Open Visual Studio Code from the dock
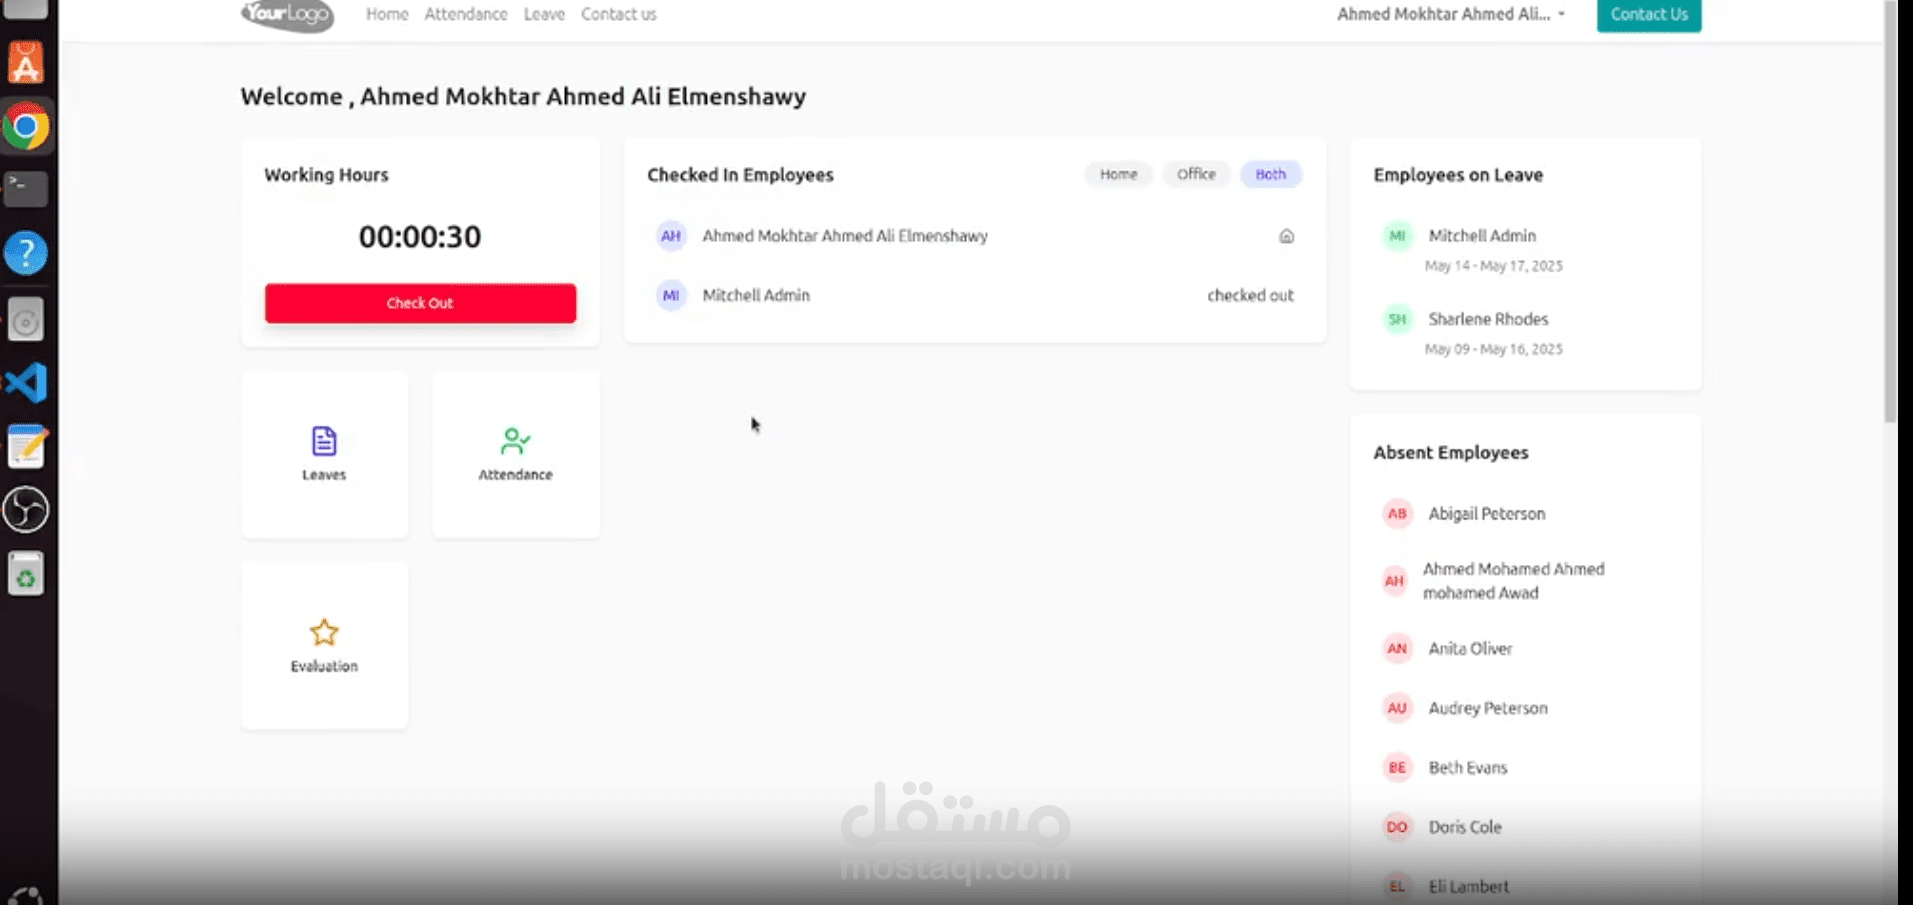 tap(26, 382)
